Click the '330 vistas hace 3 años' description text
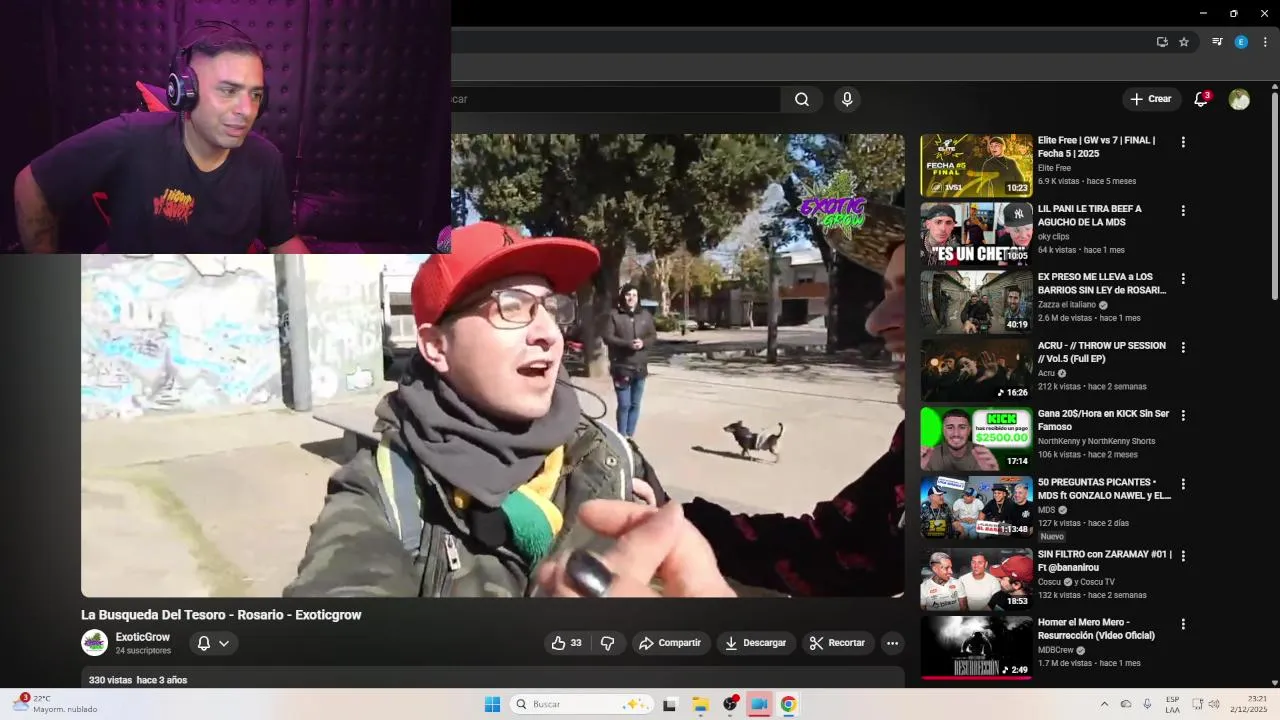Screen dimensions: 1280x720 click(138, 680)
